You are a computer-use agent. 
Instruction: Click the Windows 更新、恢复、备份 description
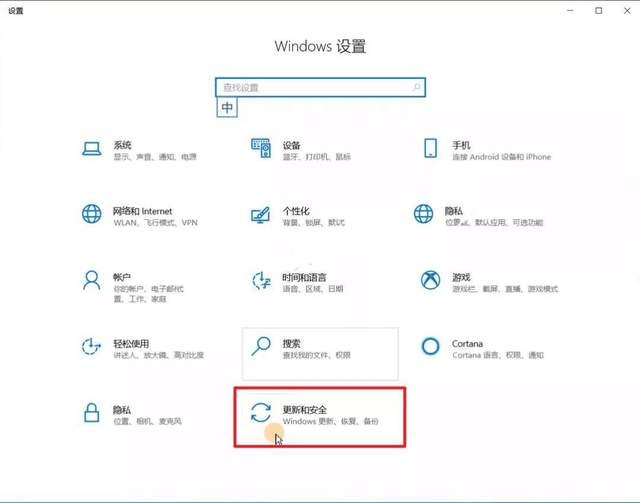pyautogui.click(x=331, y=421)
